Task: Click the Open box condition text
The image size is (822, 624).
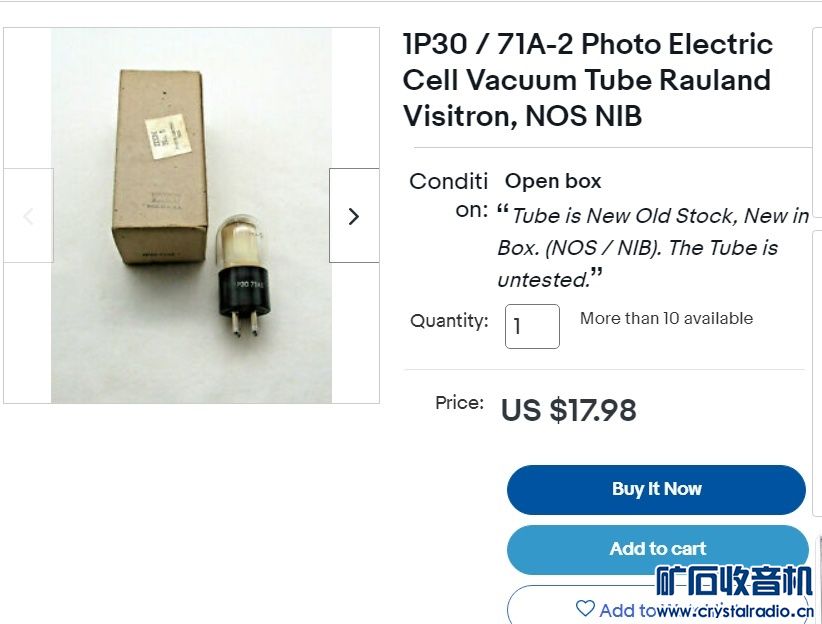Action: pos(553,181)
